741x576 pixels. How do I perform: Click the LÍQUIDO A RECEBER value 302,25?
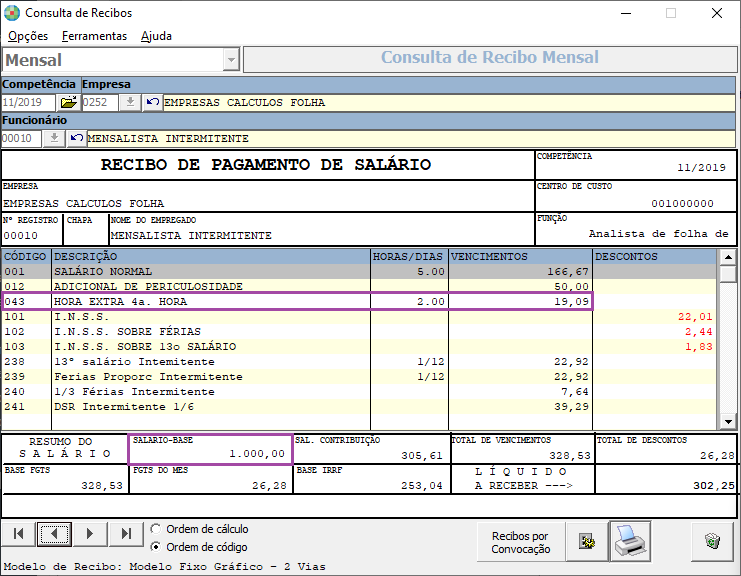714,485
